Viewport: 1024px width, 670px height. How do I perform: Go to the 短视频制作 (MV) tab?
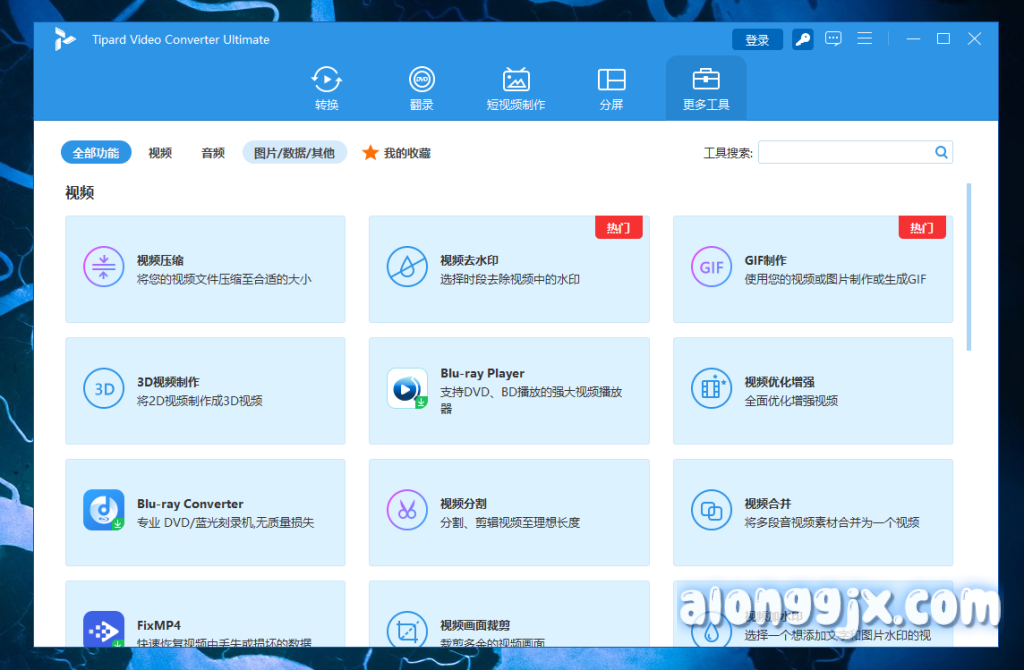tap(516, 88)
